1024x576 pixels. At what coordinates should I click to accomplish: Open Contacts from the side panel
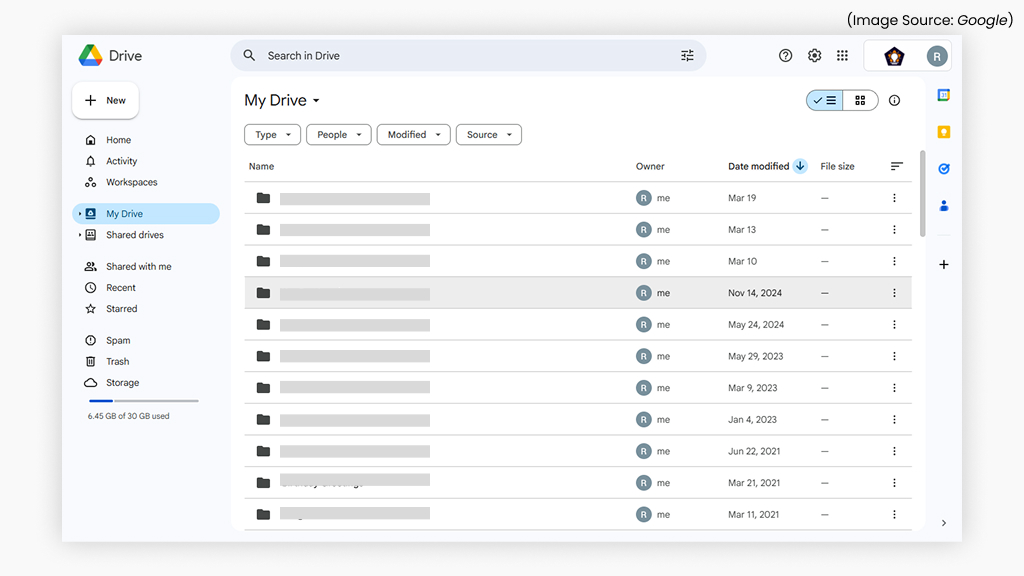coord(943,206)
